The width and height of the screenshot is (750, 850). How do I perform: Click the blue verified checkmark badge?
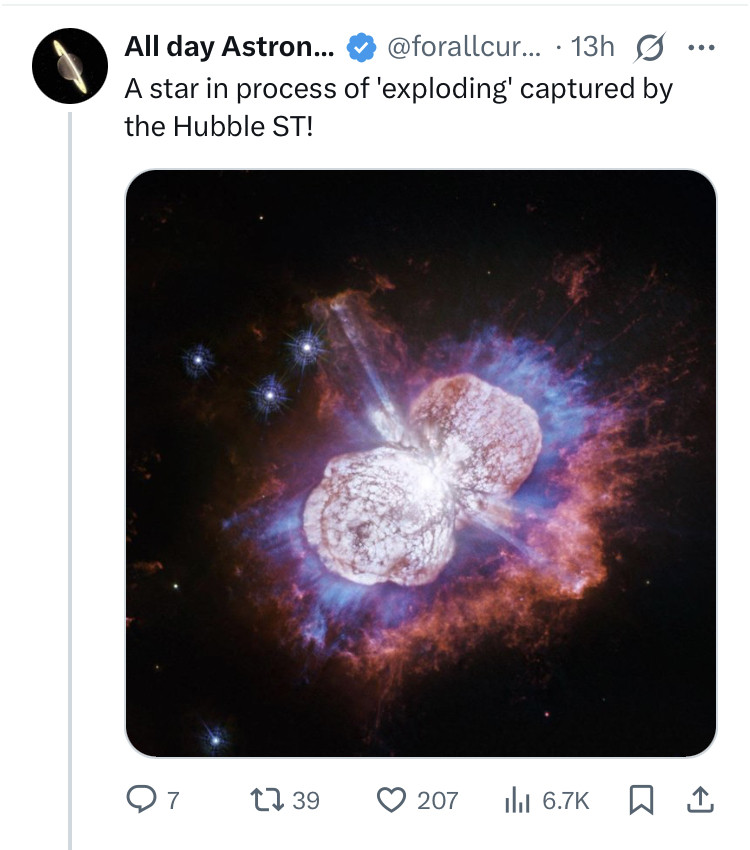[x=360, y=47]
